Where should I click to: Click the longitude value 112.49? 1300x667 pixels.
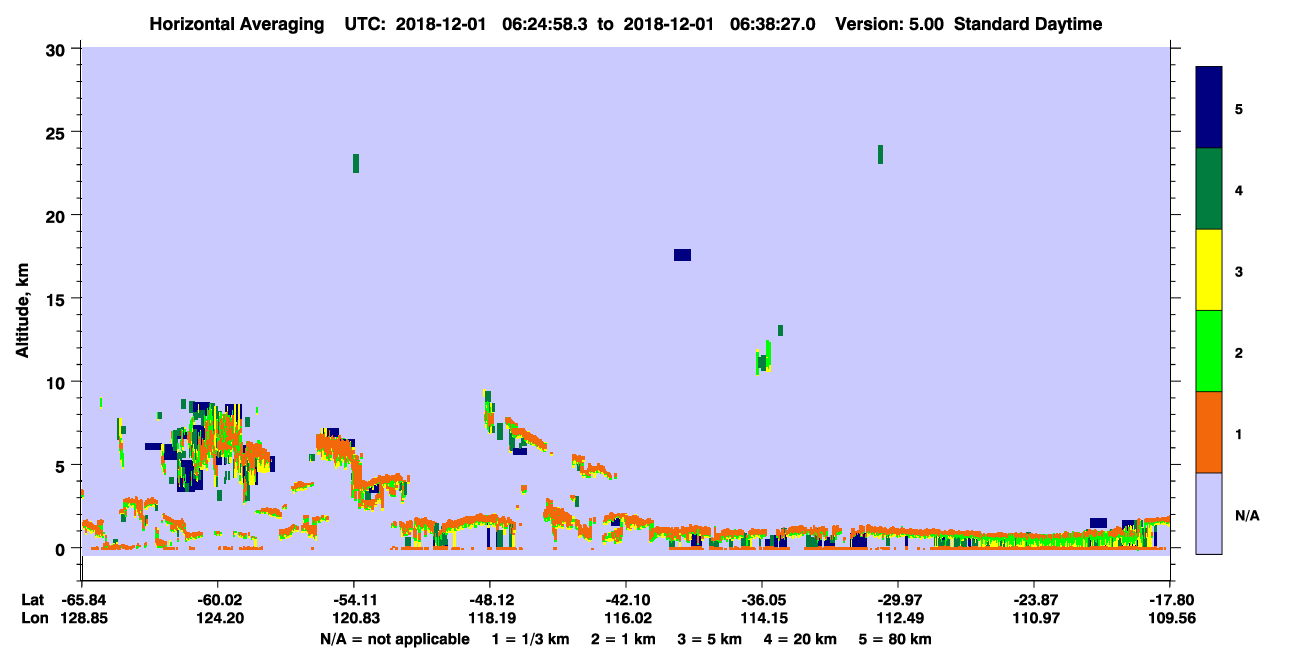click(x=898, y=618)
